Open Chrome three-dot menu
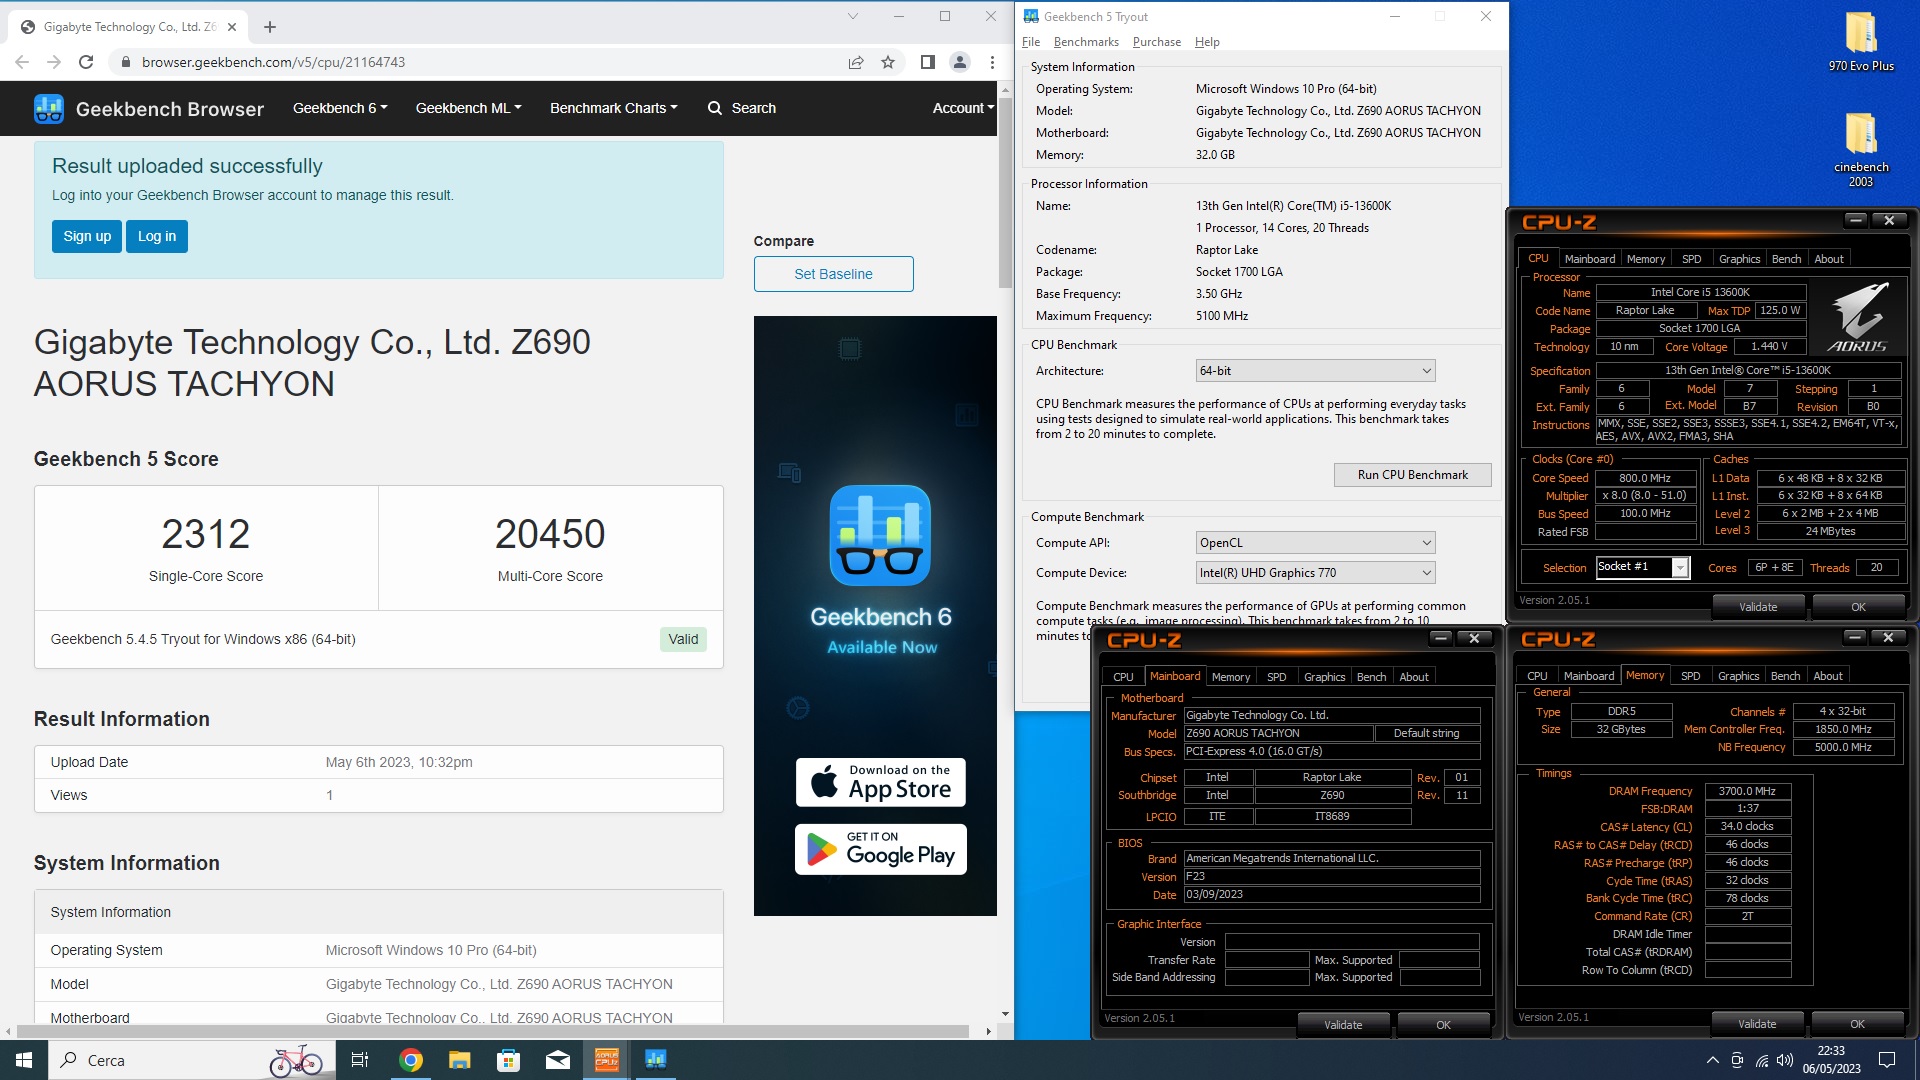This screenshot has height=1080, width=1920. (992, 62)
